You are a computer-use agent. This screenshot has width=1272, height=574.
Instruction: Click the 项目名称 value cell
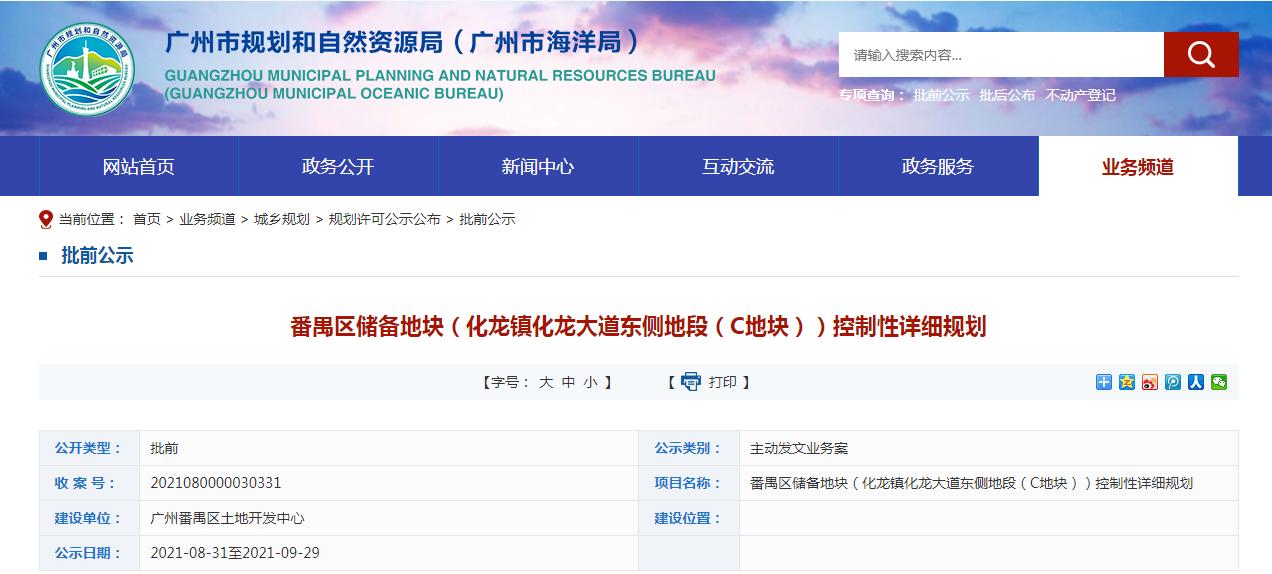tap(989, 483)
